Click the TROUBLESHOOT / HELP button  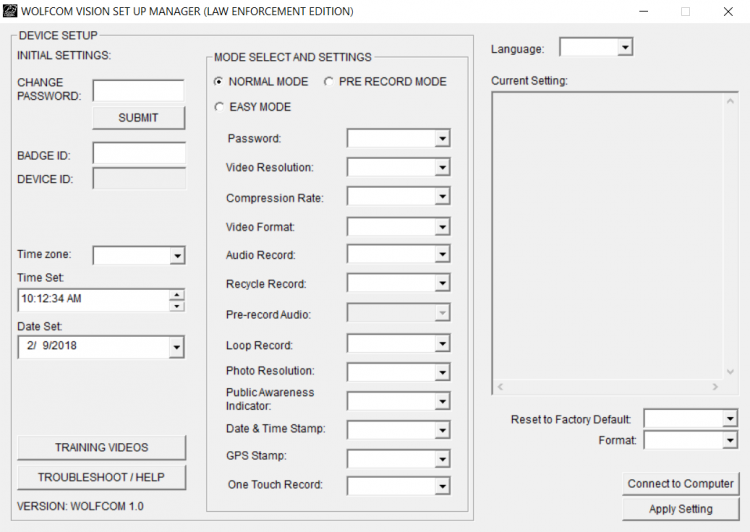coord(101,477)
